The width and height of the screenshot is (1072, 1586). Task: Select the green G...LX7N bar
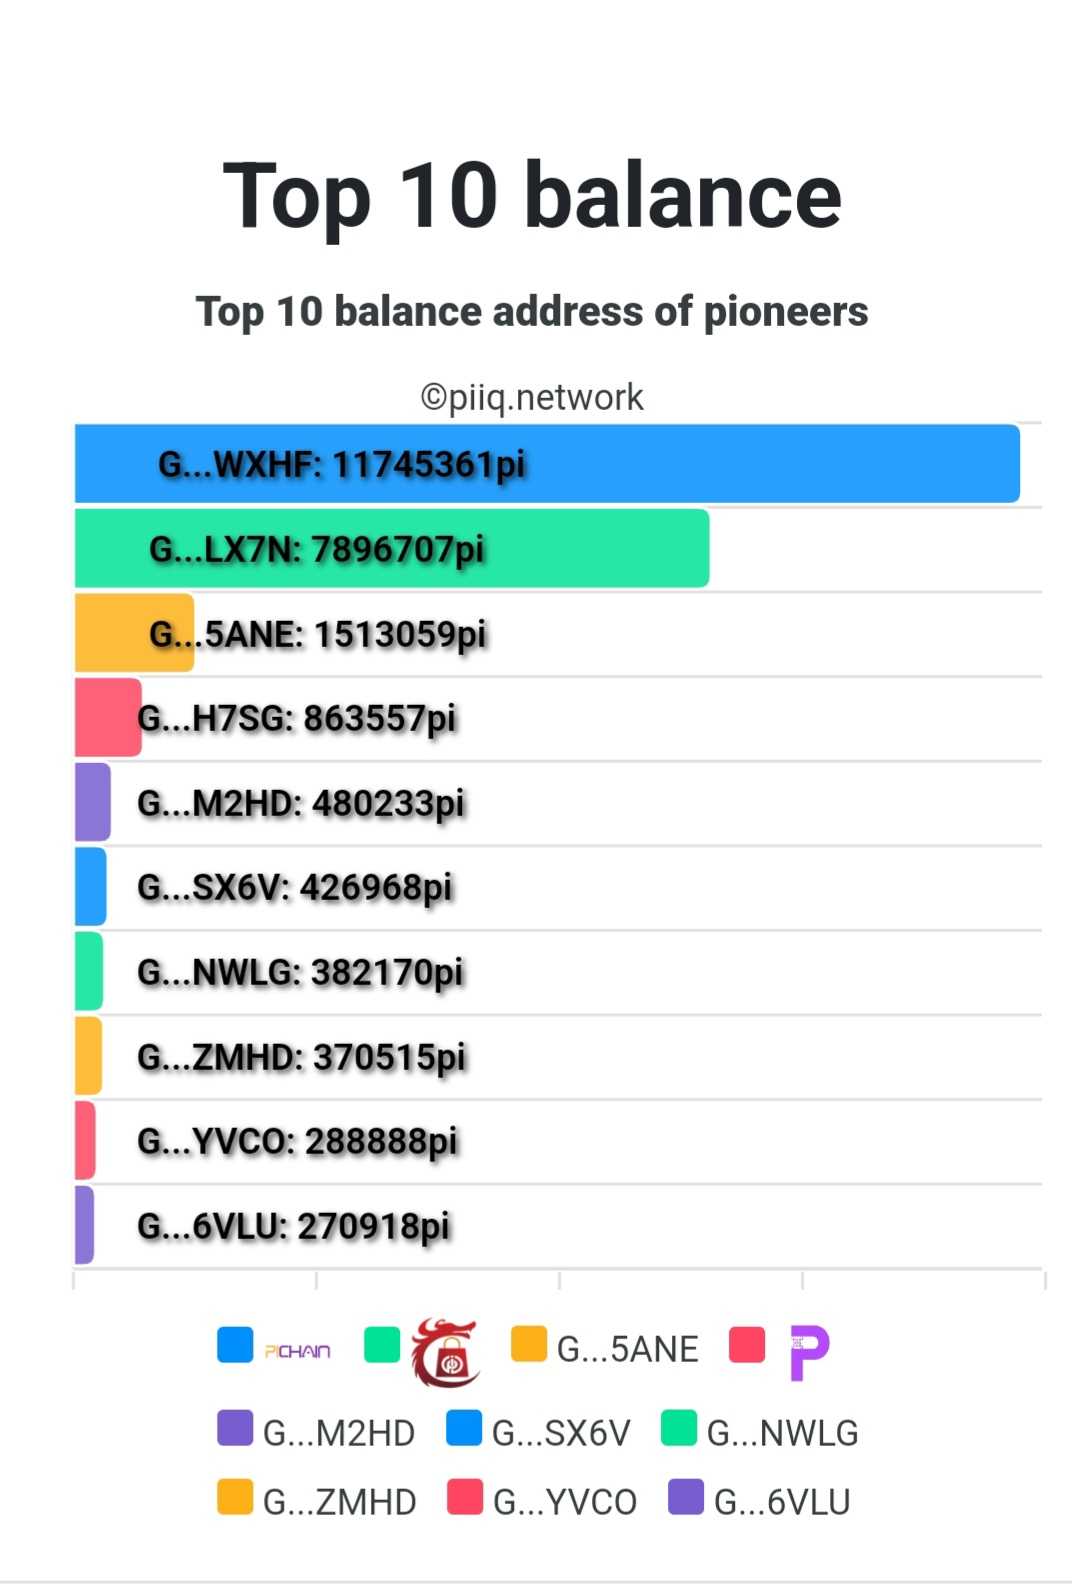tap(392, 548)
